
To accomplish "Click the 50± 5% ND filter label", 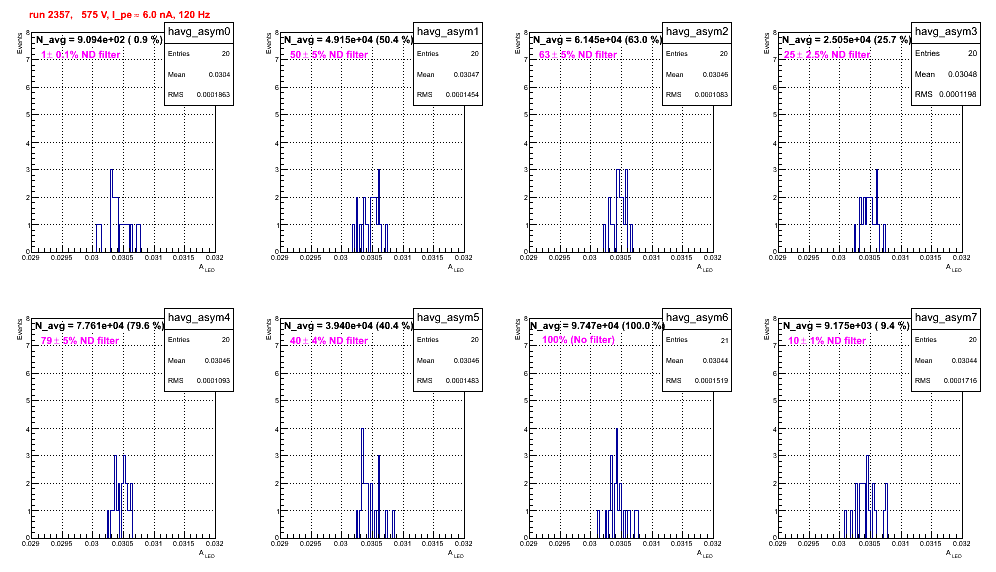I will point(329,55).
